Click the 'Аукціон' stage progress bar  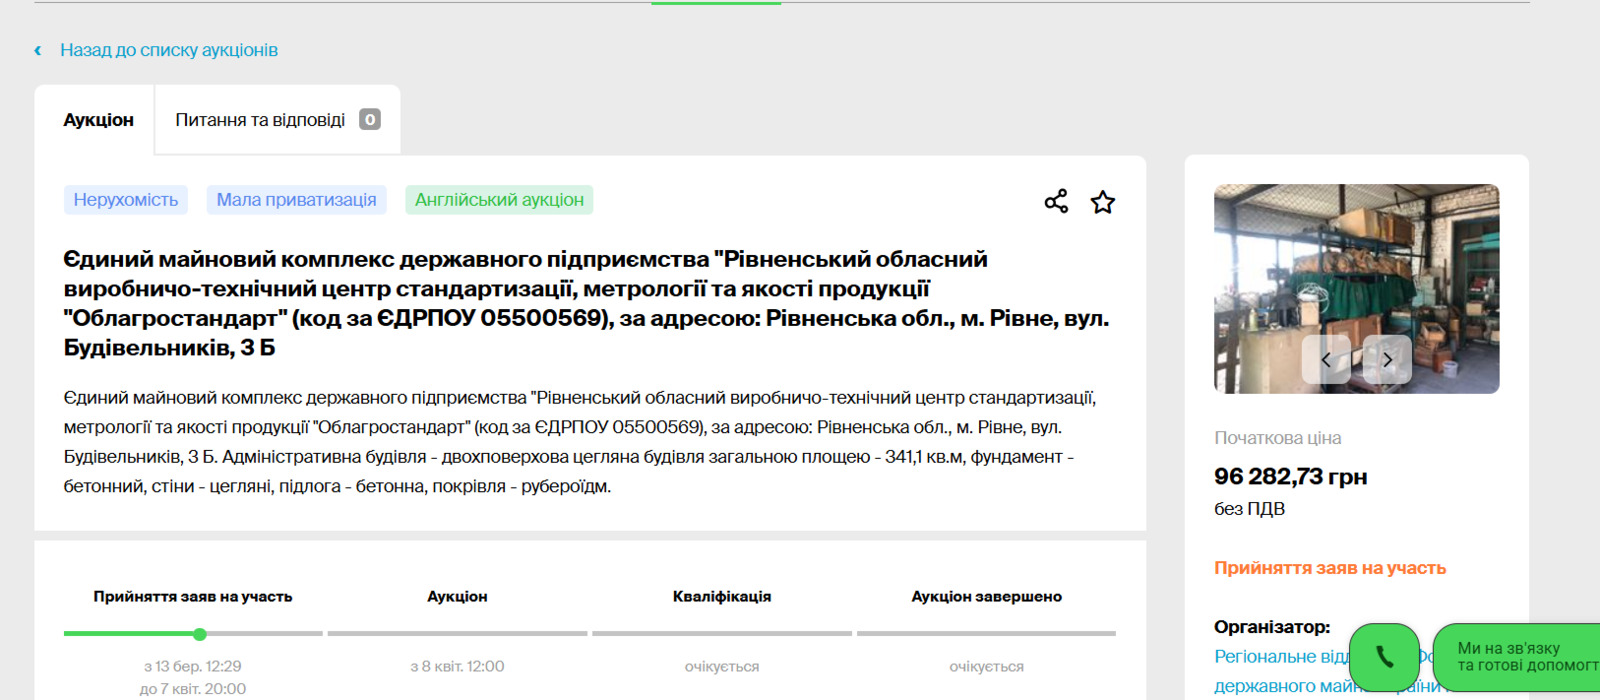[457, 633]
